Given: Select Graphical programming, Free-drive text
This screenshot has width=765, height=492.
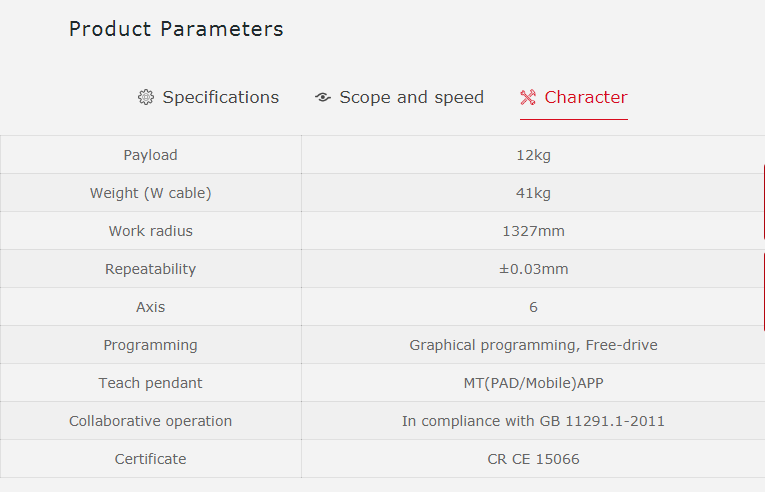Looking at the screenshot, I should pos(533,345).
